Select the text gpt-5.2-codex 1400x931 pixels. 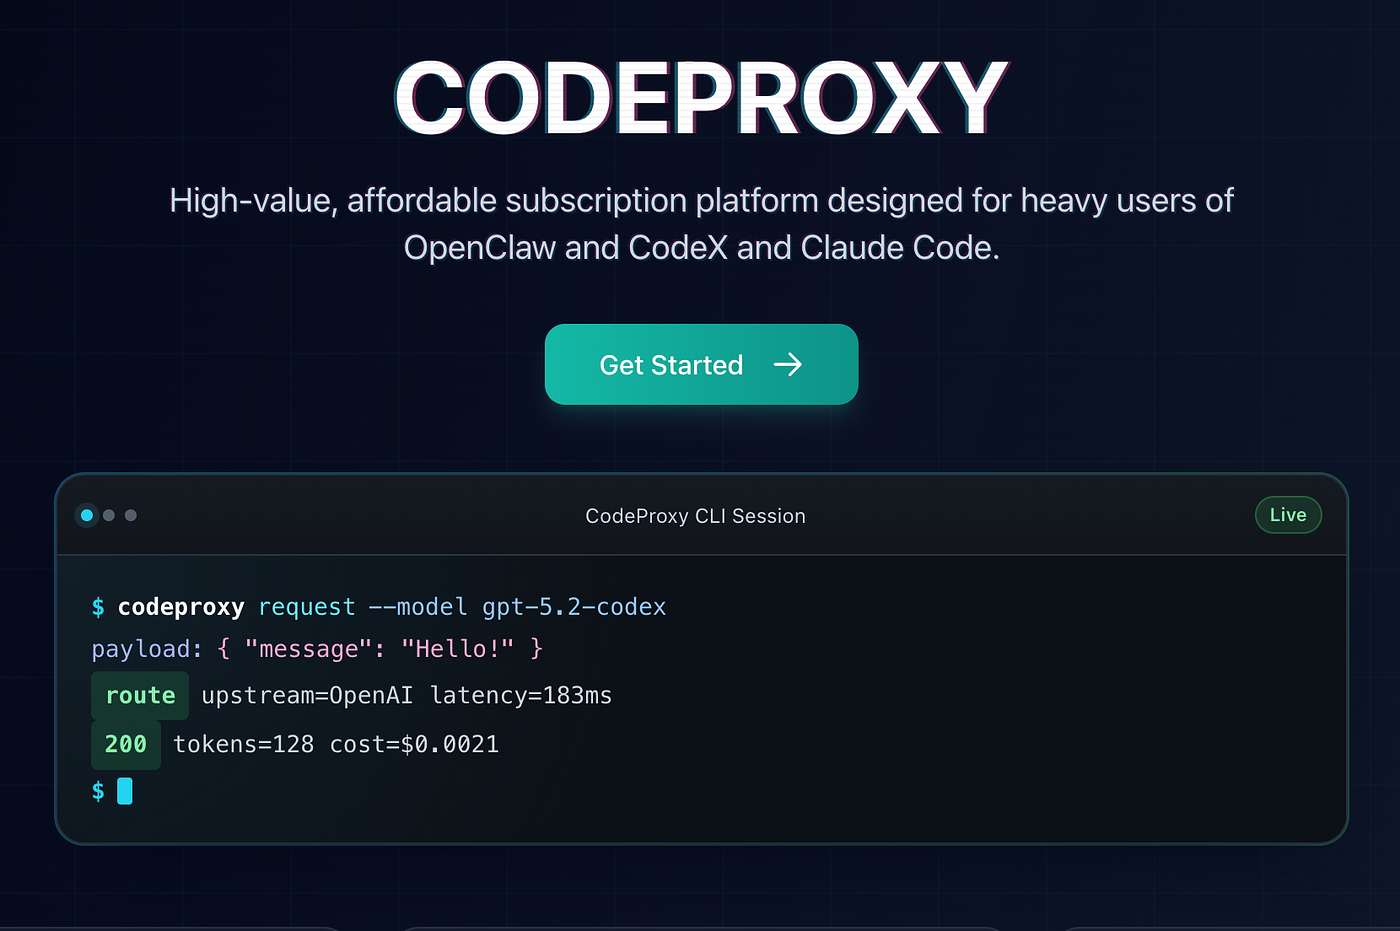point(574,607)
